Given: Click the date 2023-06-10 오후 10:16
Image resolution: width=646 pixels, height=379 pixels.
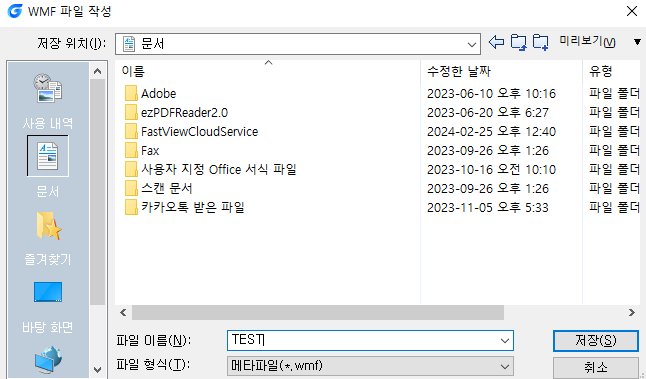Looking at the screenshot, I should pyautogui.click(x=492, y=94).
